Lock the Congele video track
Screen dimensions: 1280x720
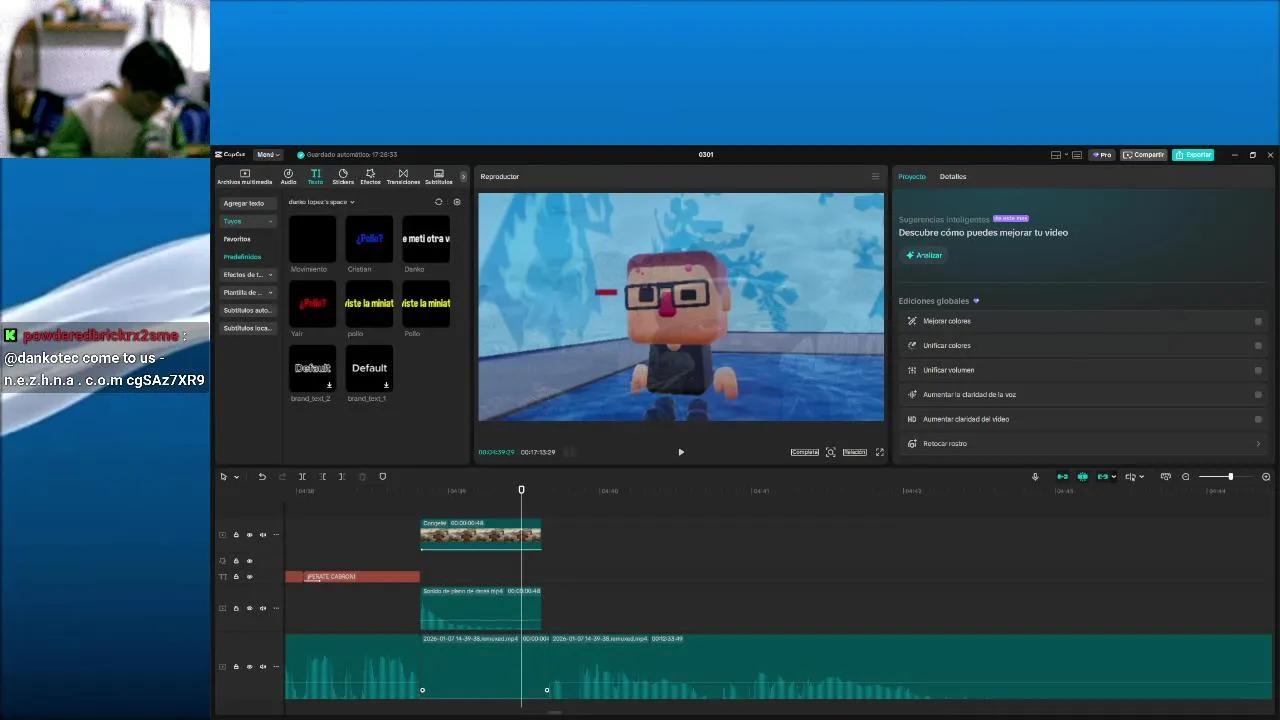tap(236, 535)
